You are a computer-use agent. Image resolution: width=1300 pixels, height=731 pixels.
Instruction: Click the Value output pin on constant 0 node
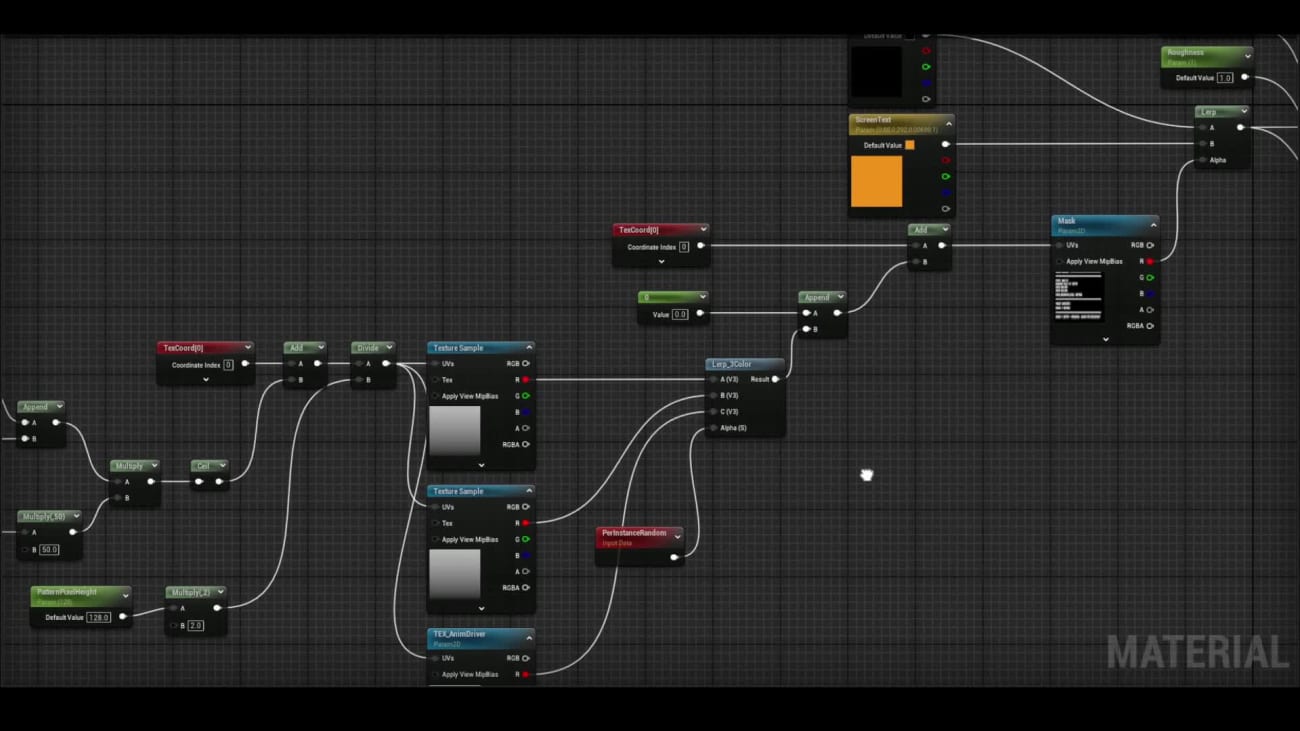click(x=699, y=313)
